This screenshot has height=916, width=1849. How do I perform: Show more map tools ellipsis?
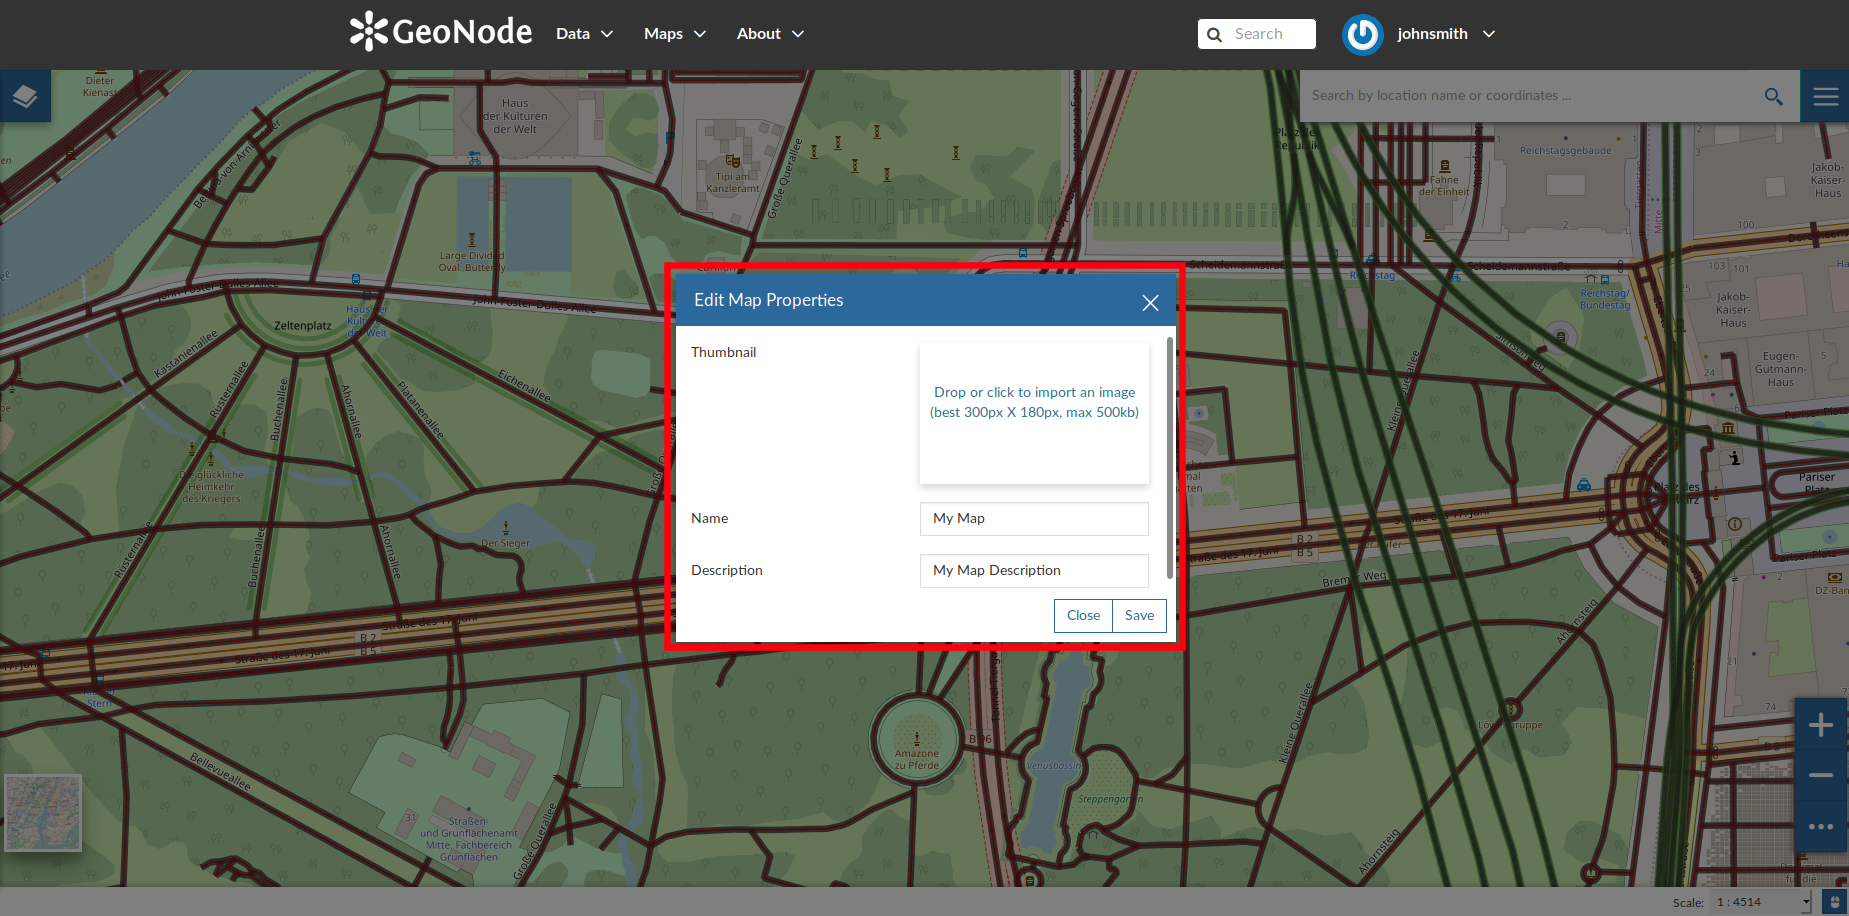point(1821,826)
